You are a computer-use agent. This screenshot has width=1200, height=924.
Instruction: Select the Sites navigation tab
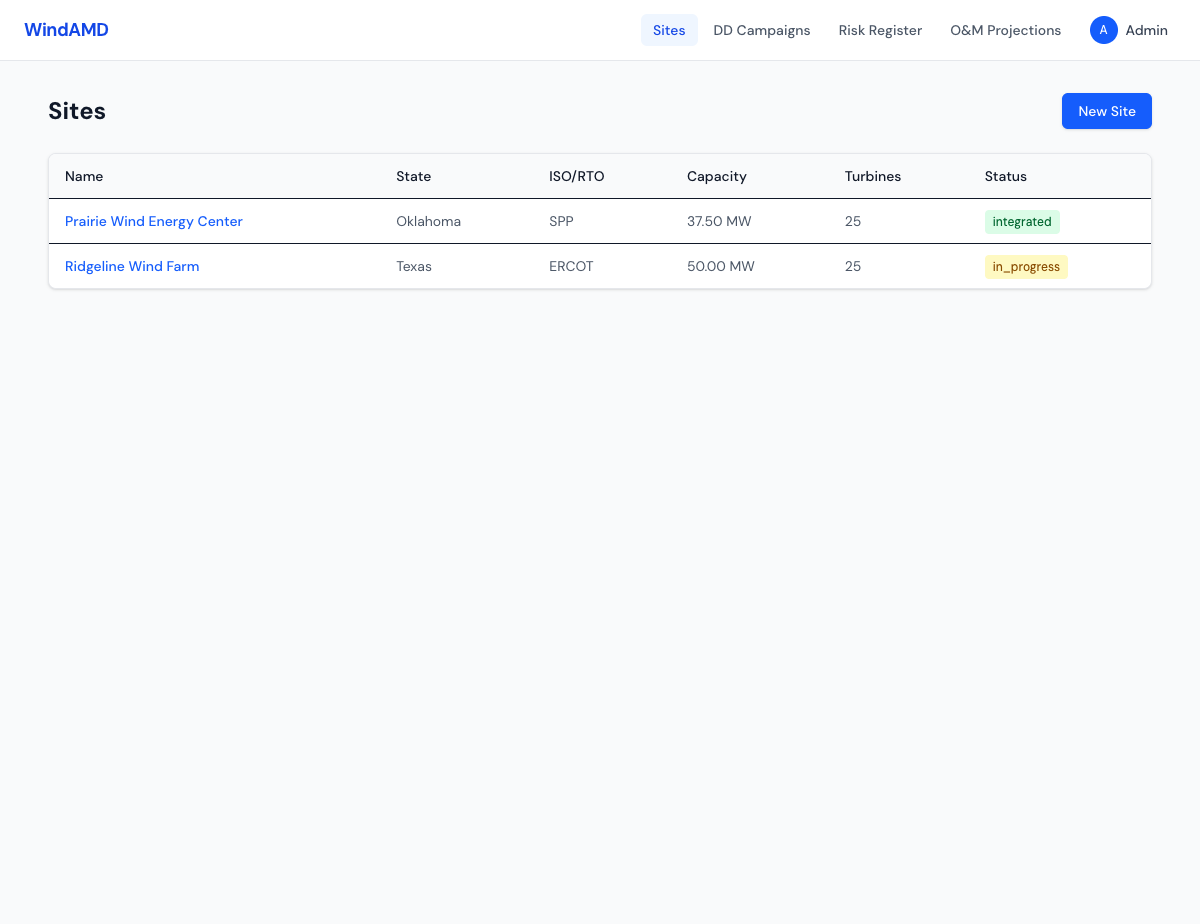point(669,30)
